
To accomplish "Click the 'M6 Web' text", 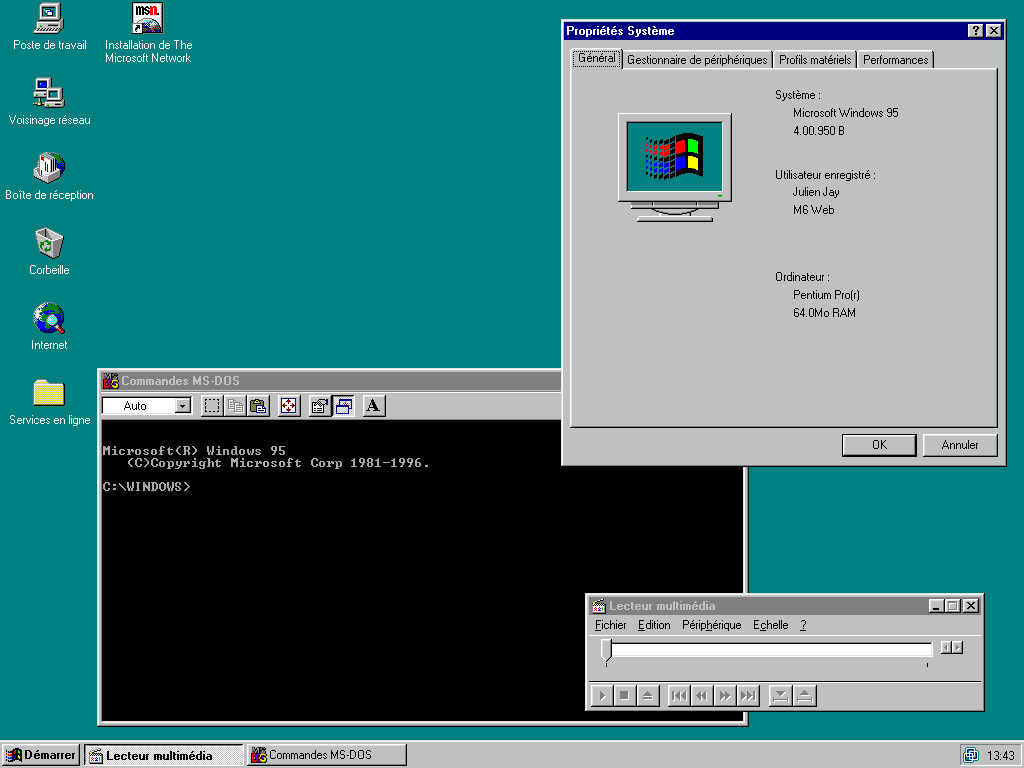I will click(813, 210).
